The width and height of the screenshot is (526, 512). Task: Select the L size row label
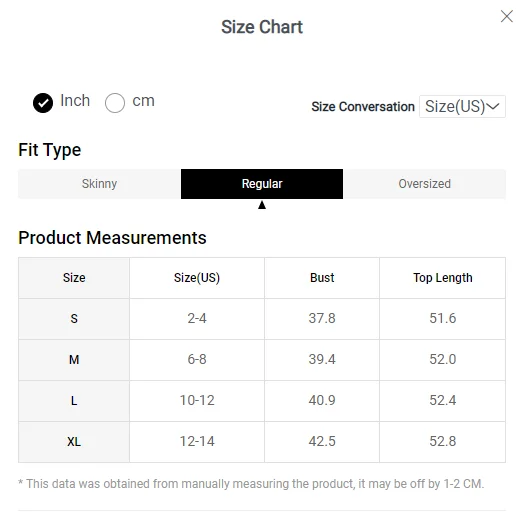click(x=74, y=401)
